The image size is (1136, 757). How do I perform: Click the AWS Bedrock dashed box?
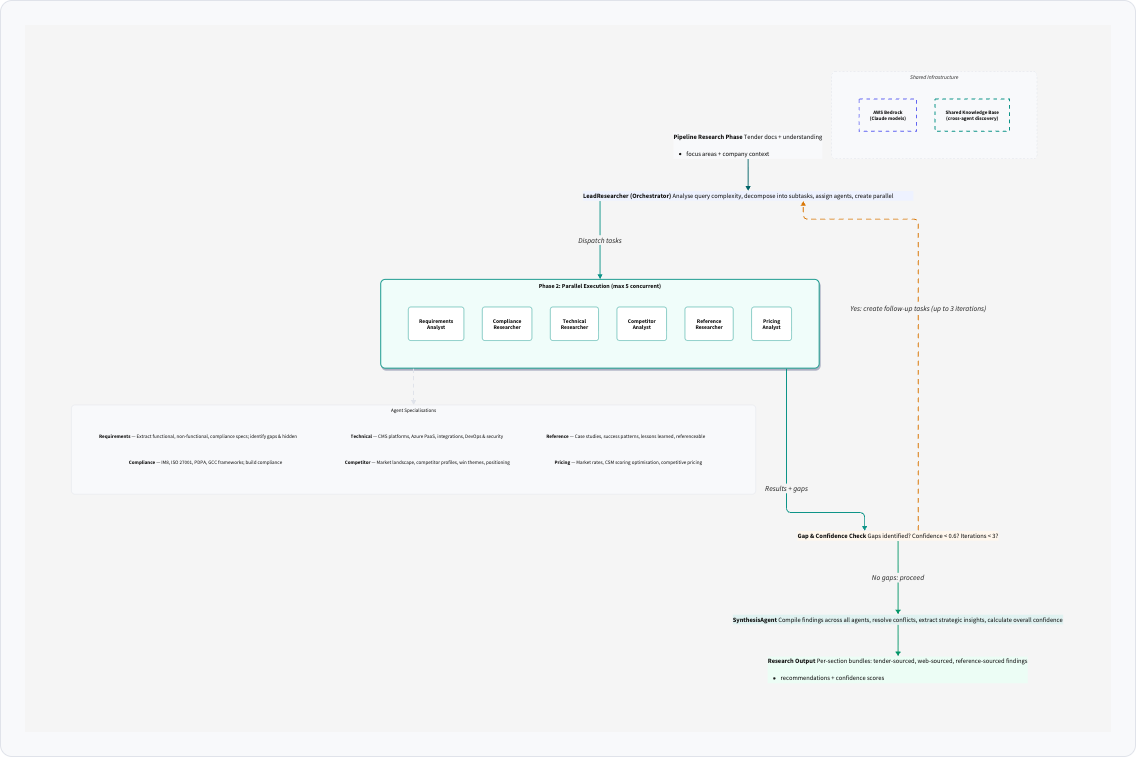pyautogui.click(x=888, y=115)
